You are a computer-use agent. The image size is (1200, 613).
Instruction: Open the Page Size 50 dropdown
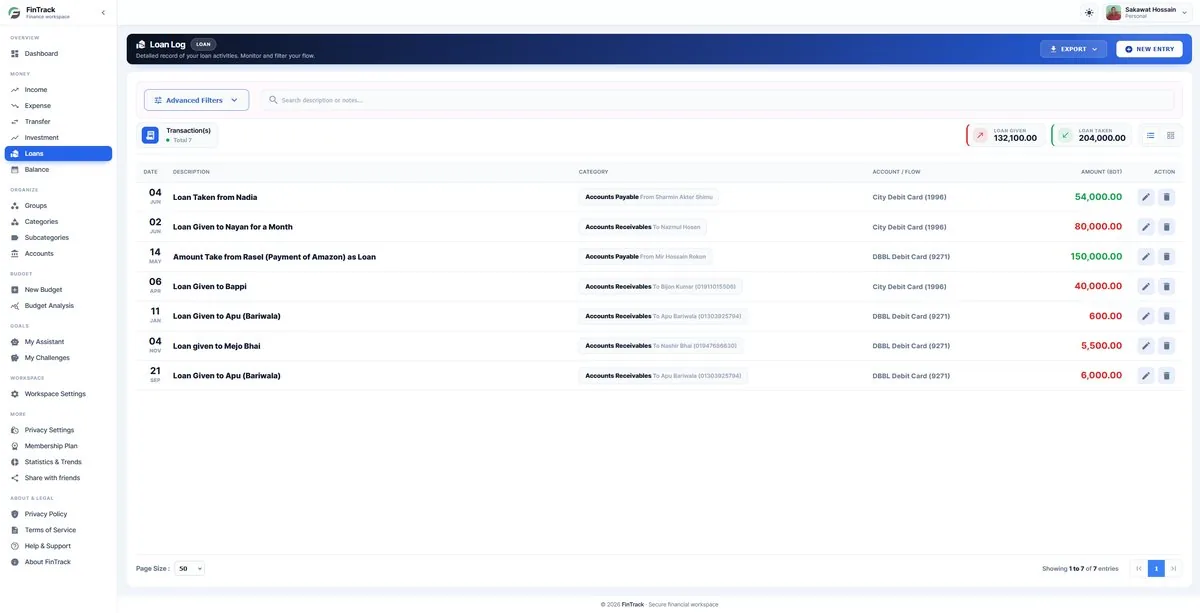tap(189, 568)
